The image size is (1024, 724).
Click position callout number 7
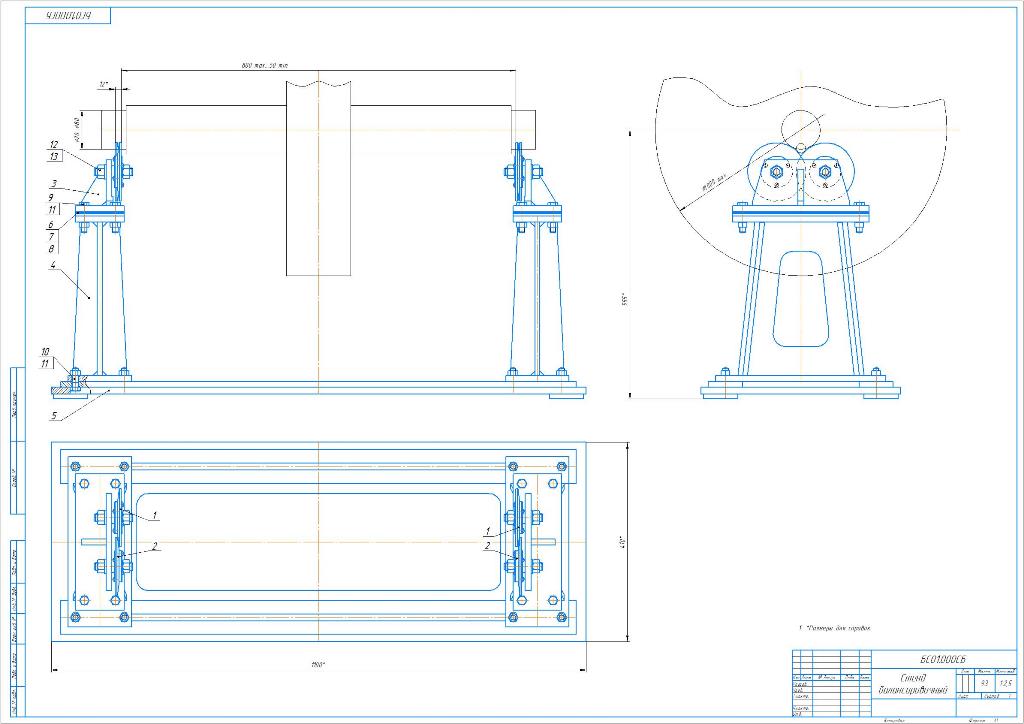pos(51,237)
